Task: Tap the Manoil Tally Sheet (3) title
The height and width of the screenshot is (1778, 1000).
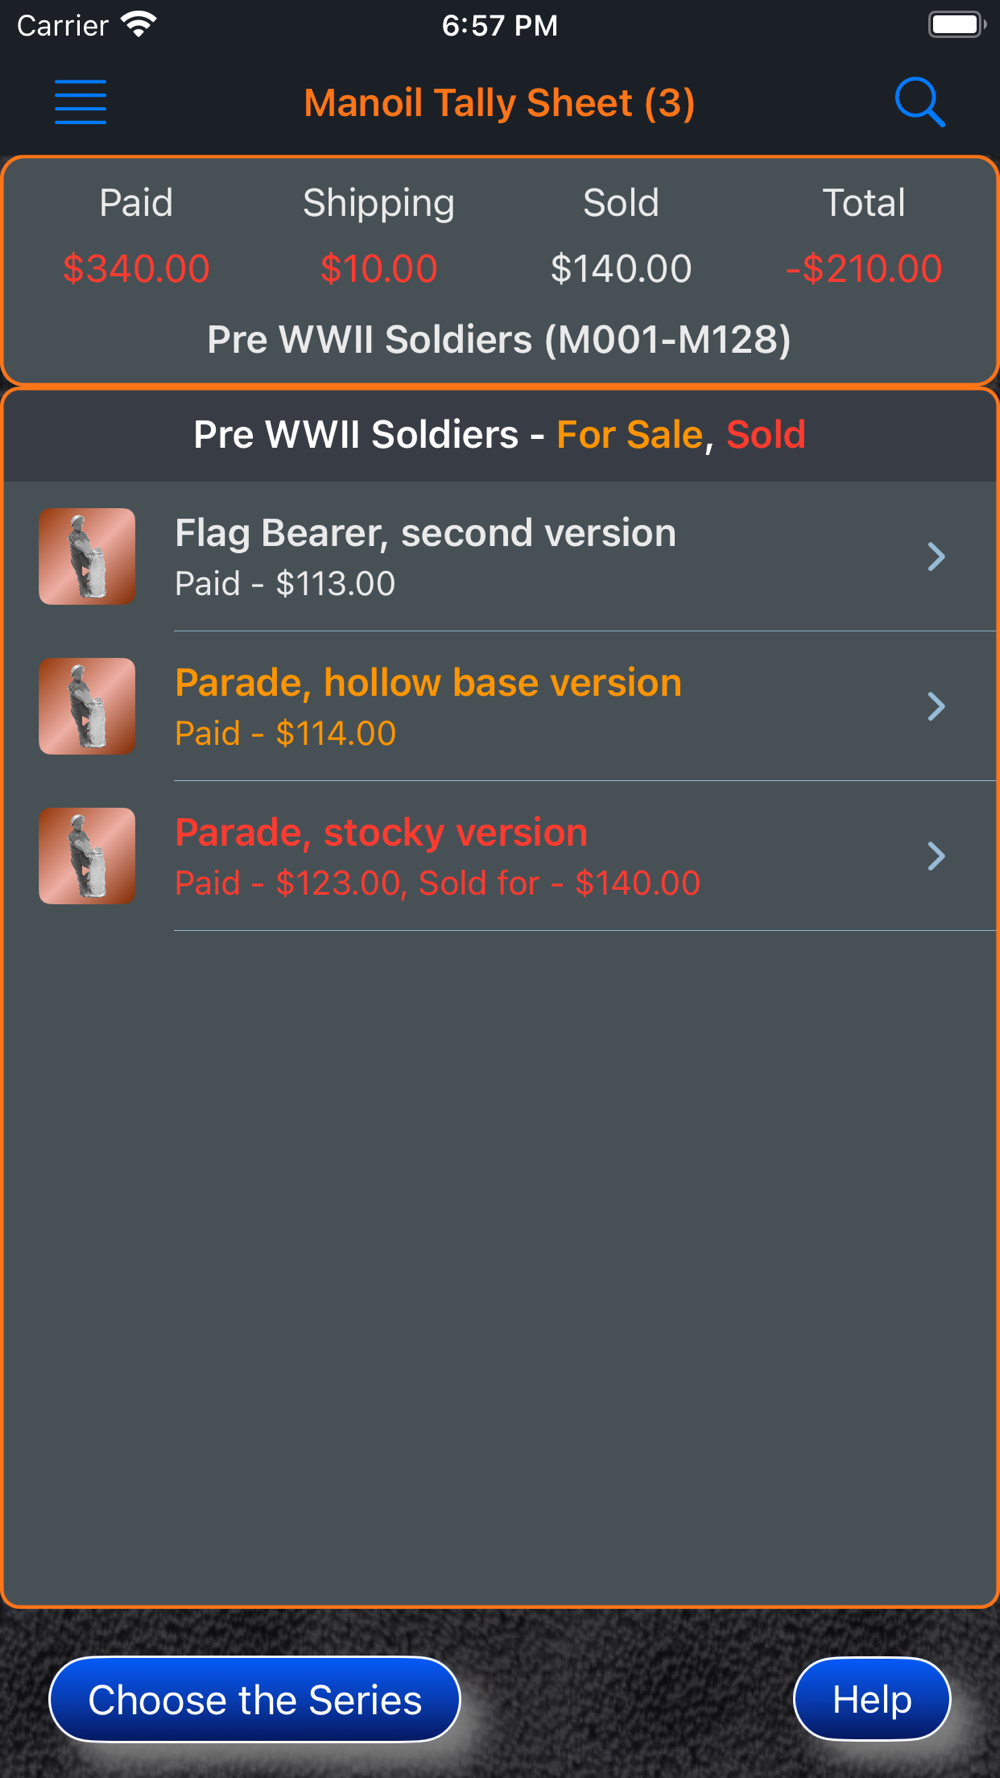Action: (499, 103)
